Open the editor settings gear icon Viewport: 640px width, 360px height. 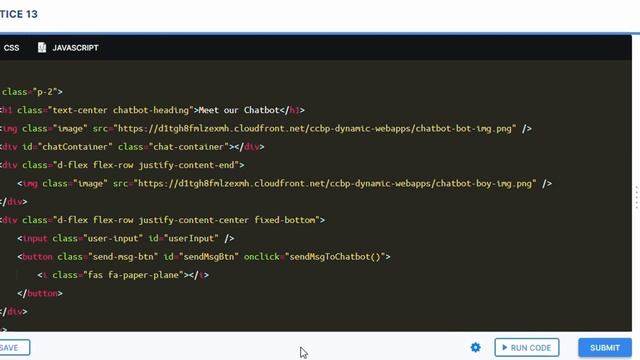pyautogui.click(x=476, y=348)
